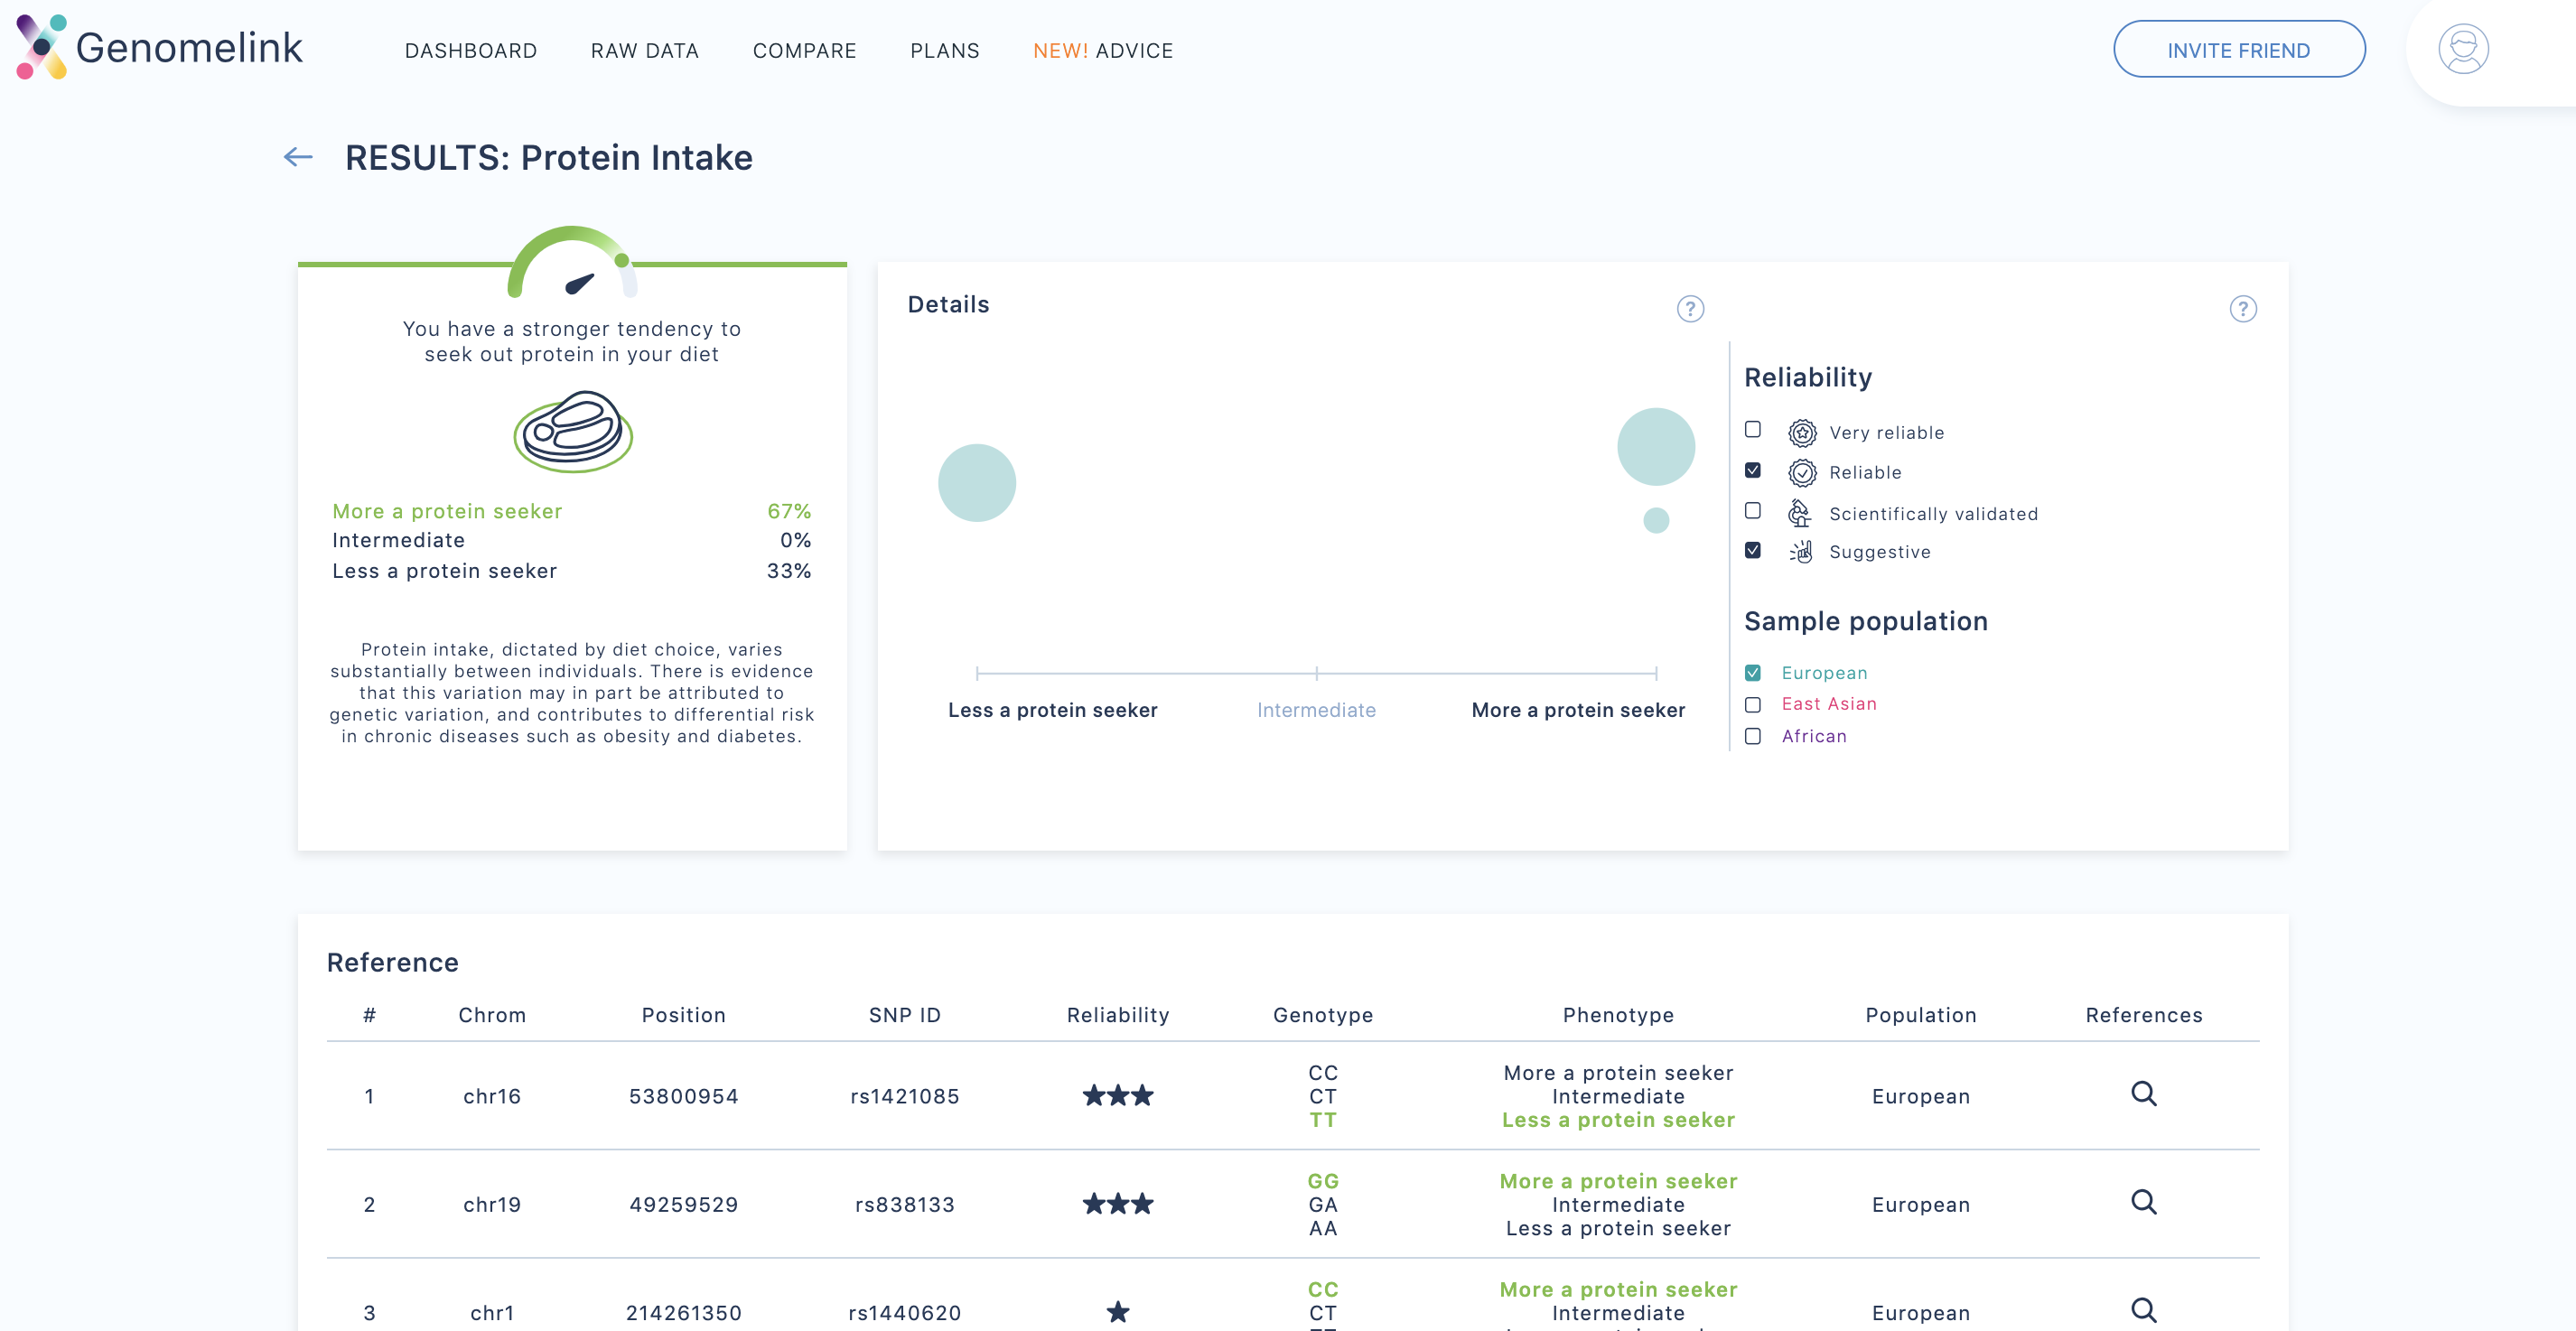Uncheck the Suggestive checkbox
Image resolution: width=2576 pixels, height=1331 pixels.
(x=1752, y=550)
